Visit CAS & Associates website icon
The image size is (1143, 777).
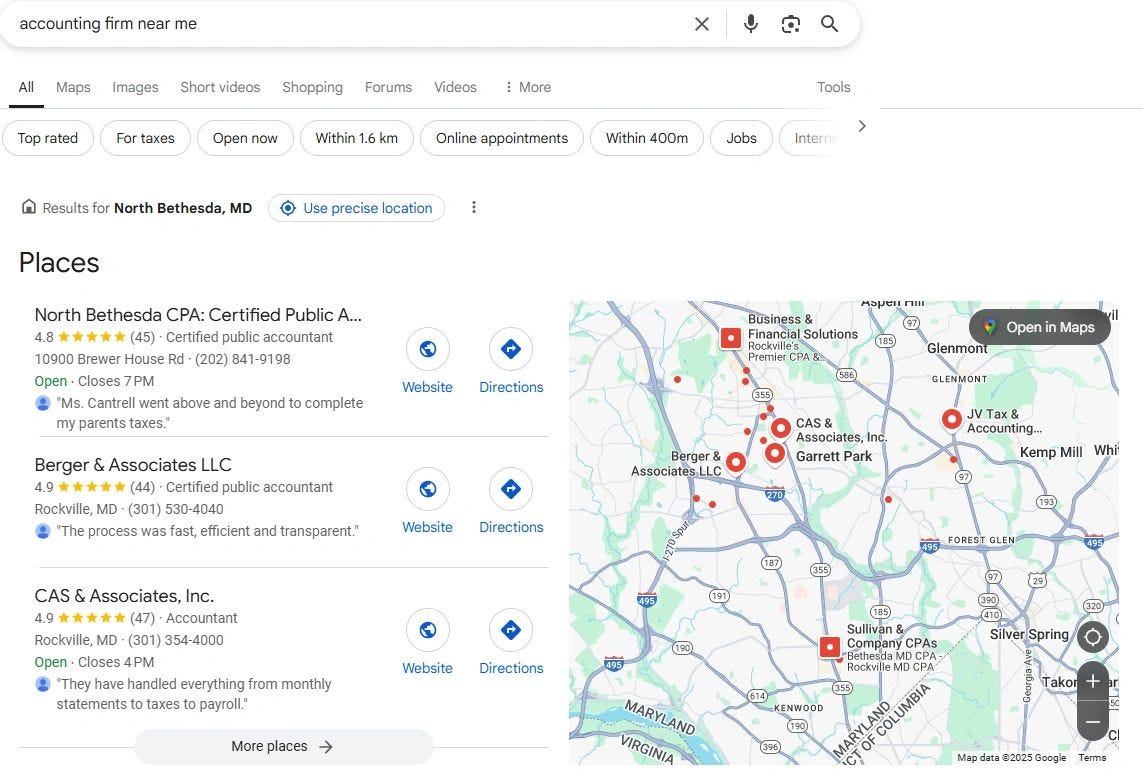point(427,630)
